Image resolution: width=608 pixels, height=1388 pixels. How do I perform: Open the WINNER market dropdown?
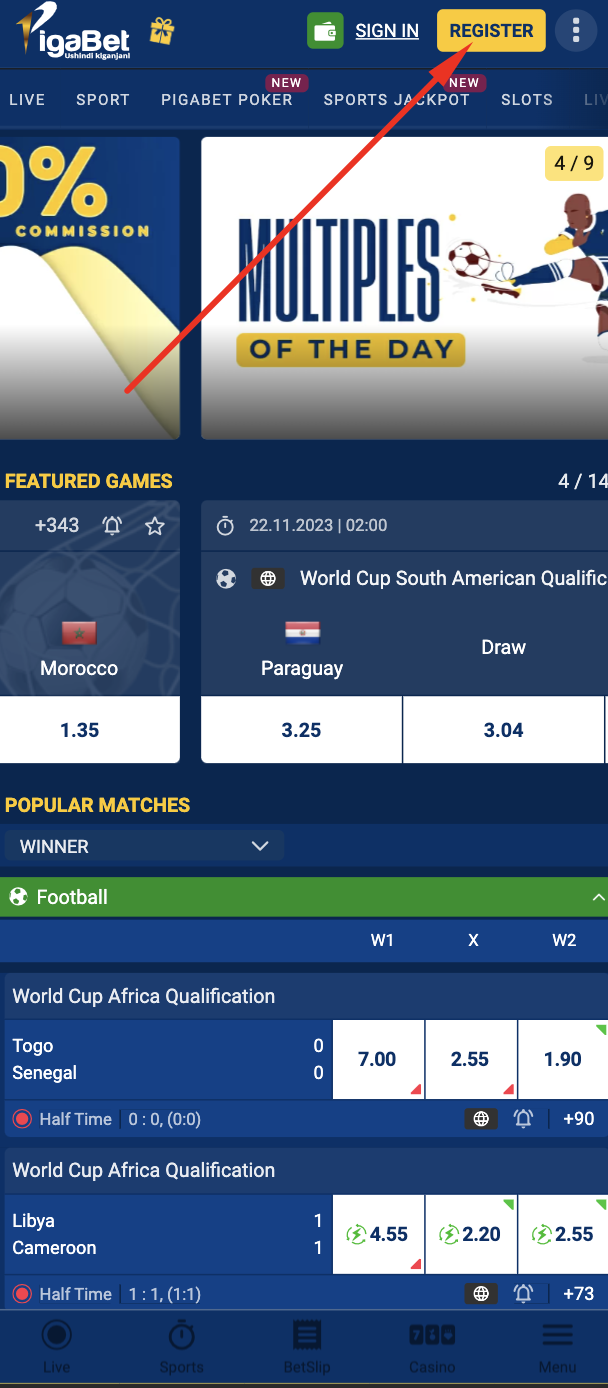144,846
